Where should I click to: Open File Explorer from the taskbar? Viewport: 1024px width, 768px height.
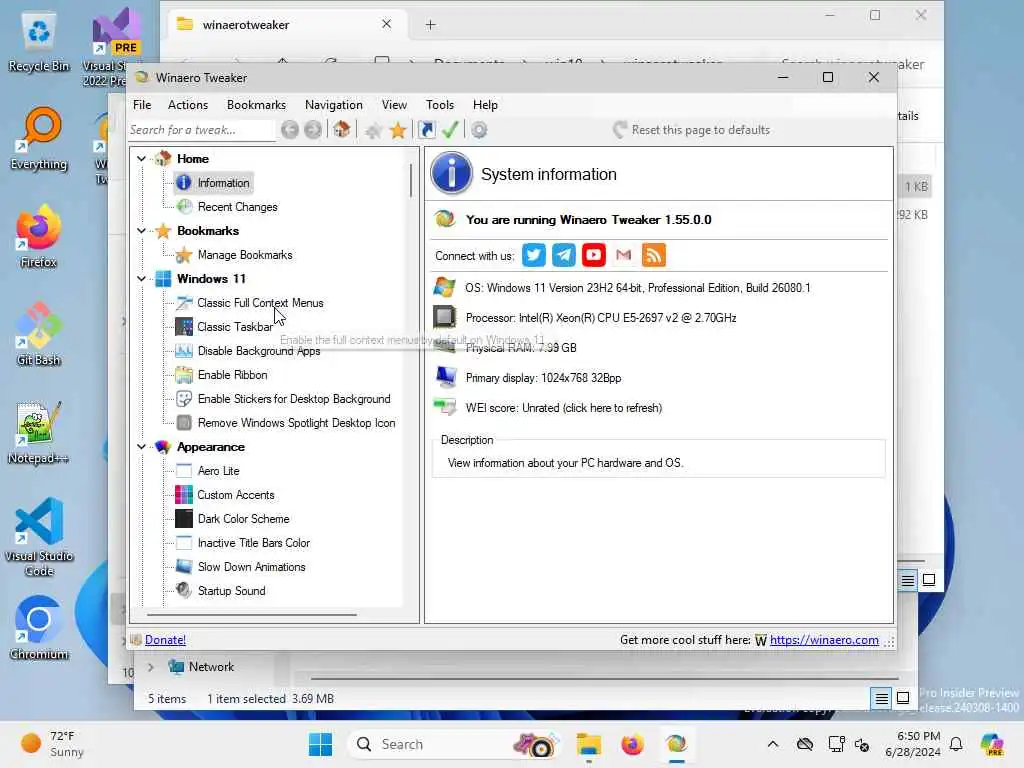[588, 744]
